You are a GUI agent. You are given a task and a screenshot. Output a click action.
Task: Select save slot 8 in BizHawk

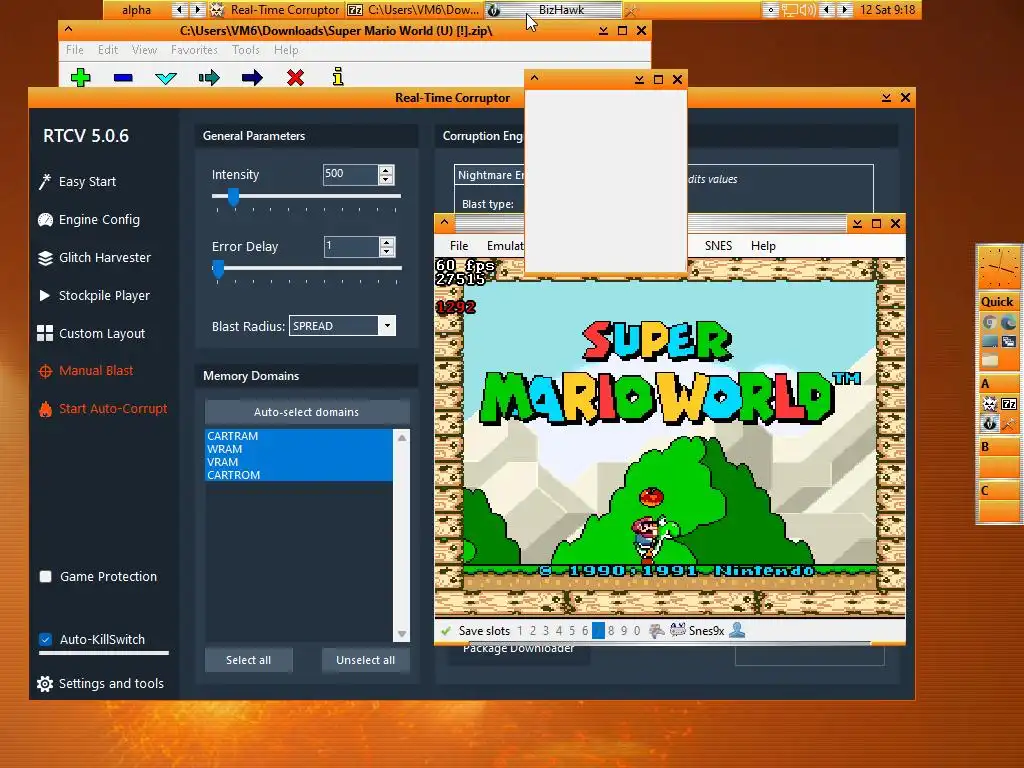tap(611, 631)
